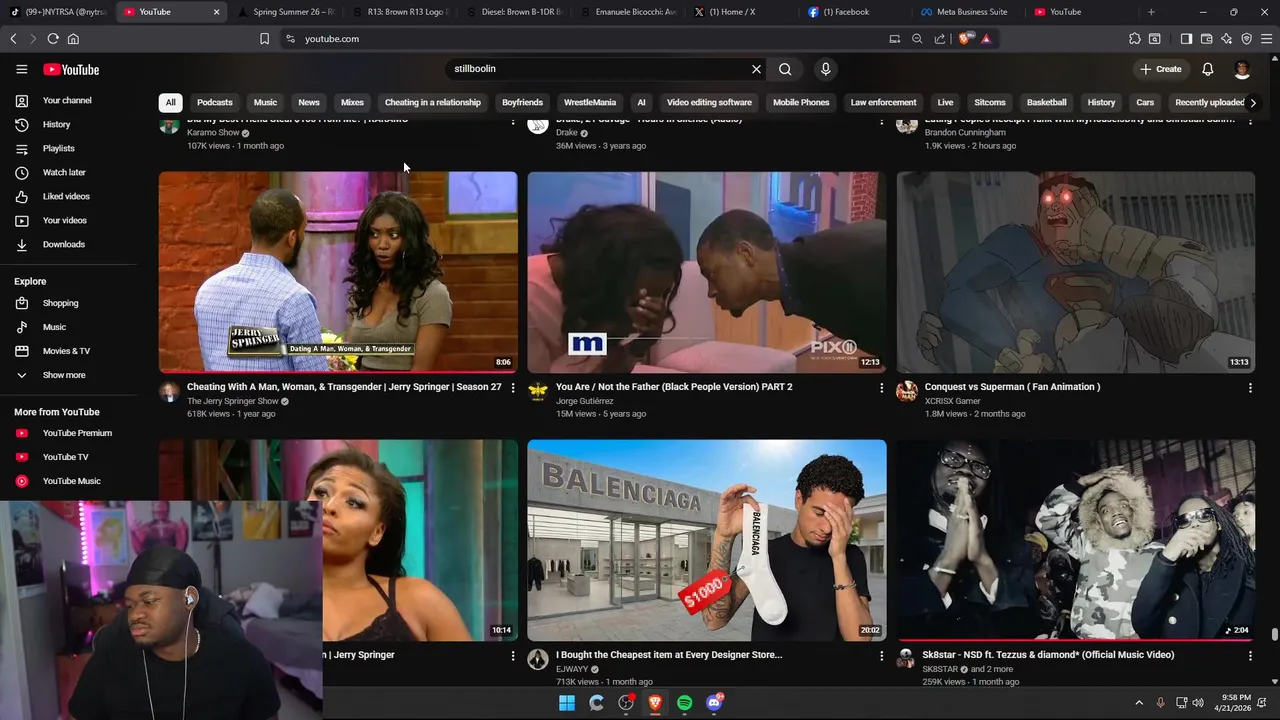Open the notifications bell
Viewport: 1280px width, 720px height.
(x=1207, y=69)
